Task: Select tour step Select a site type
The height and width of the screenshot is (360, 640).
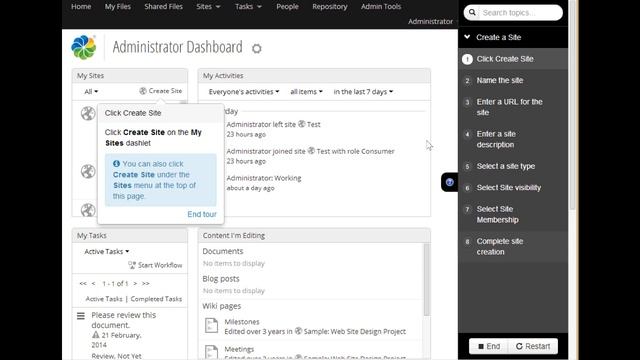Action: [x=513, y=166]
